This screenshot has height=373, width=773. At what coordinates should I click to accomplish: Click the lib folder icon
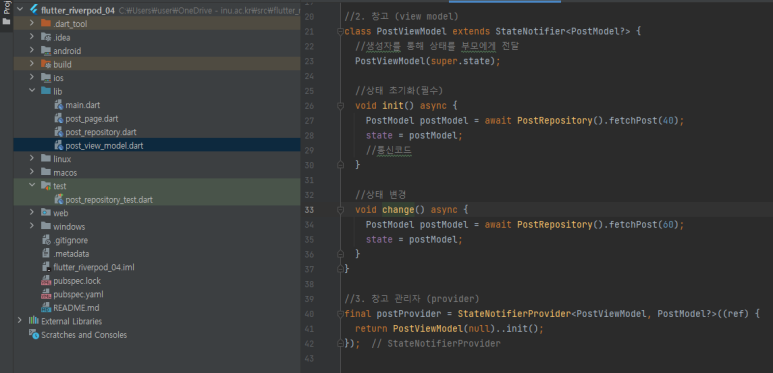[46, 91]
